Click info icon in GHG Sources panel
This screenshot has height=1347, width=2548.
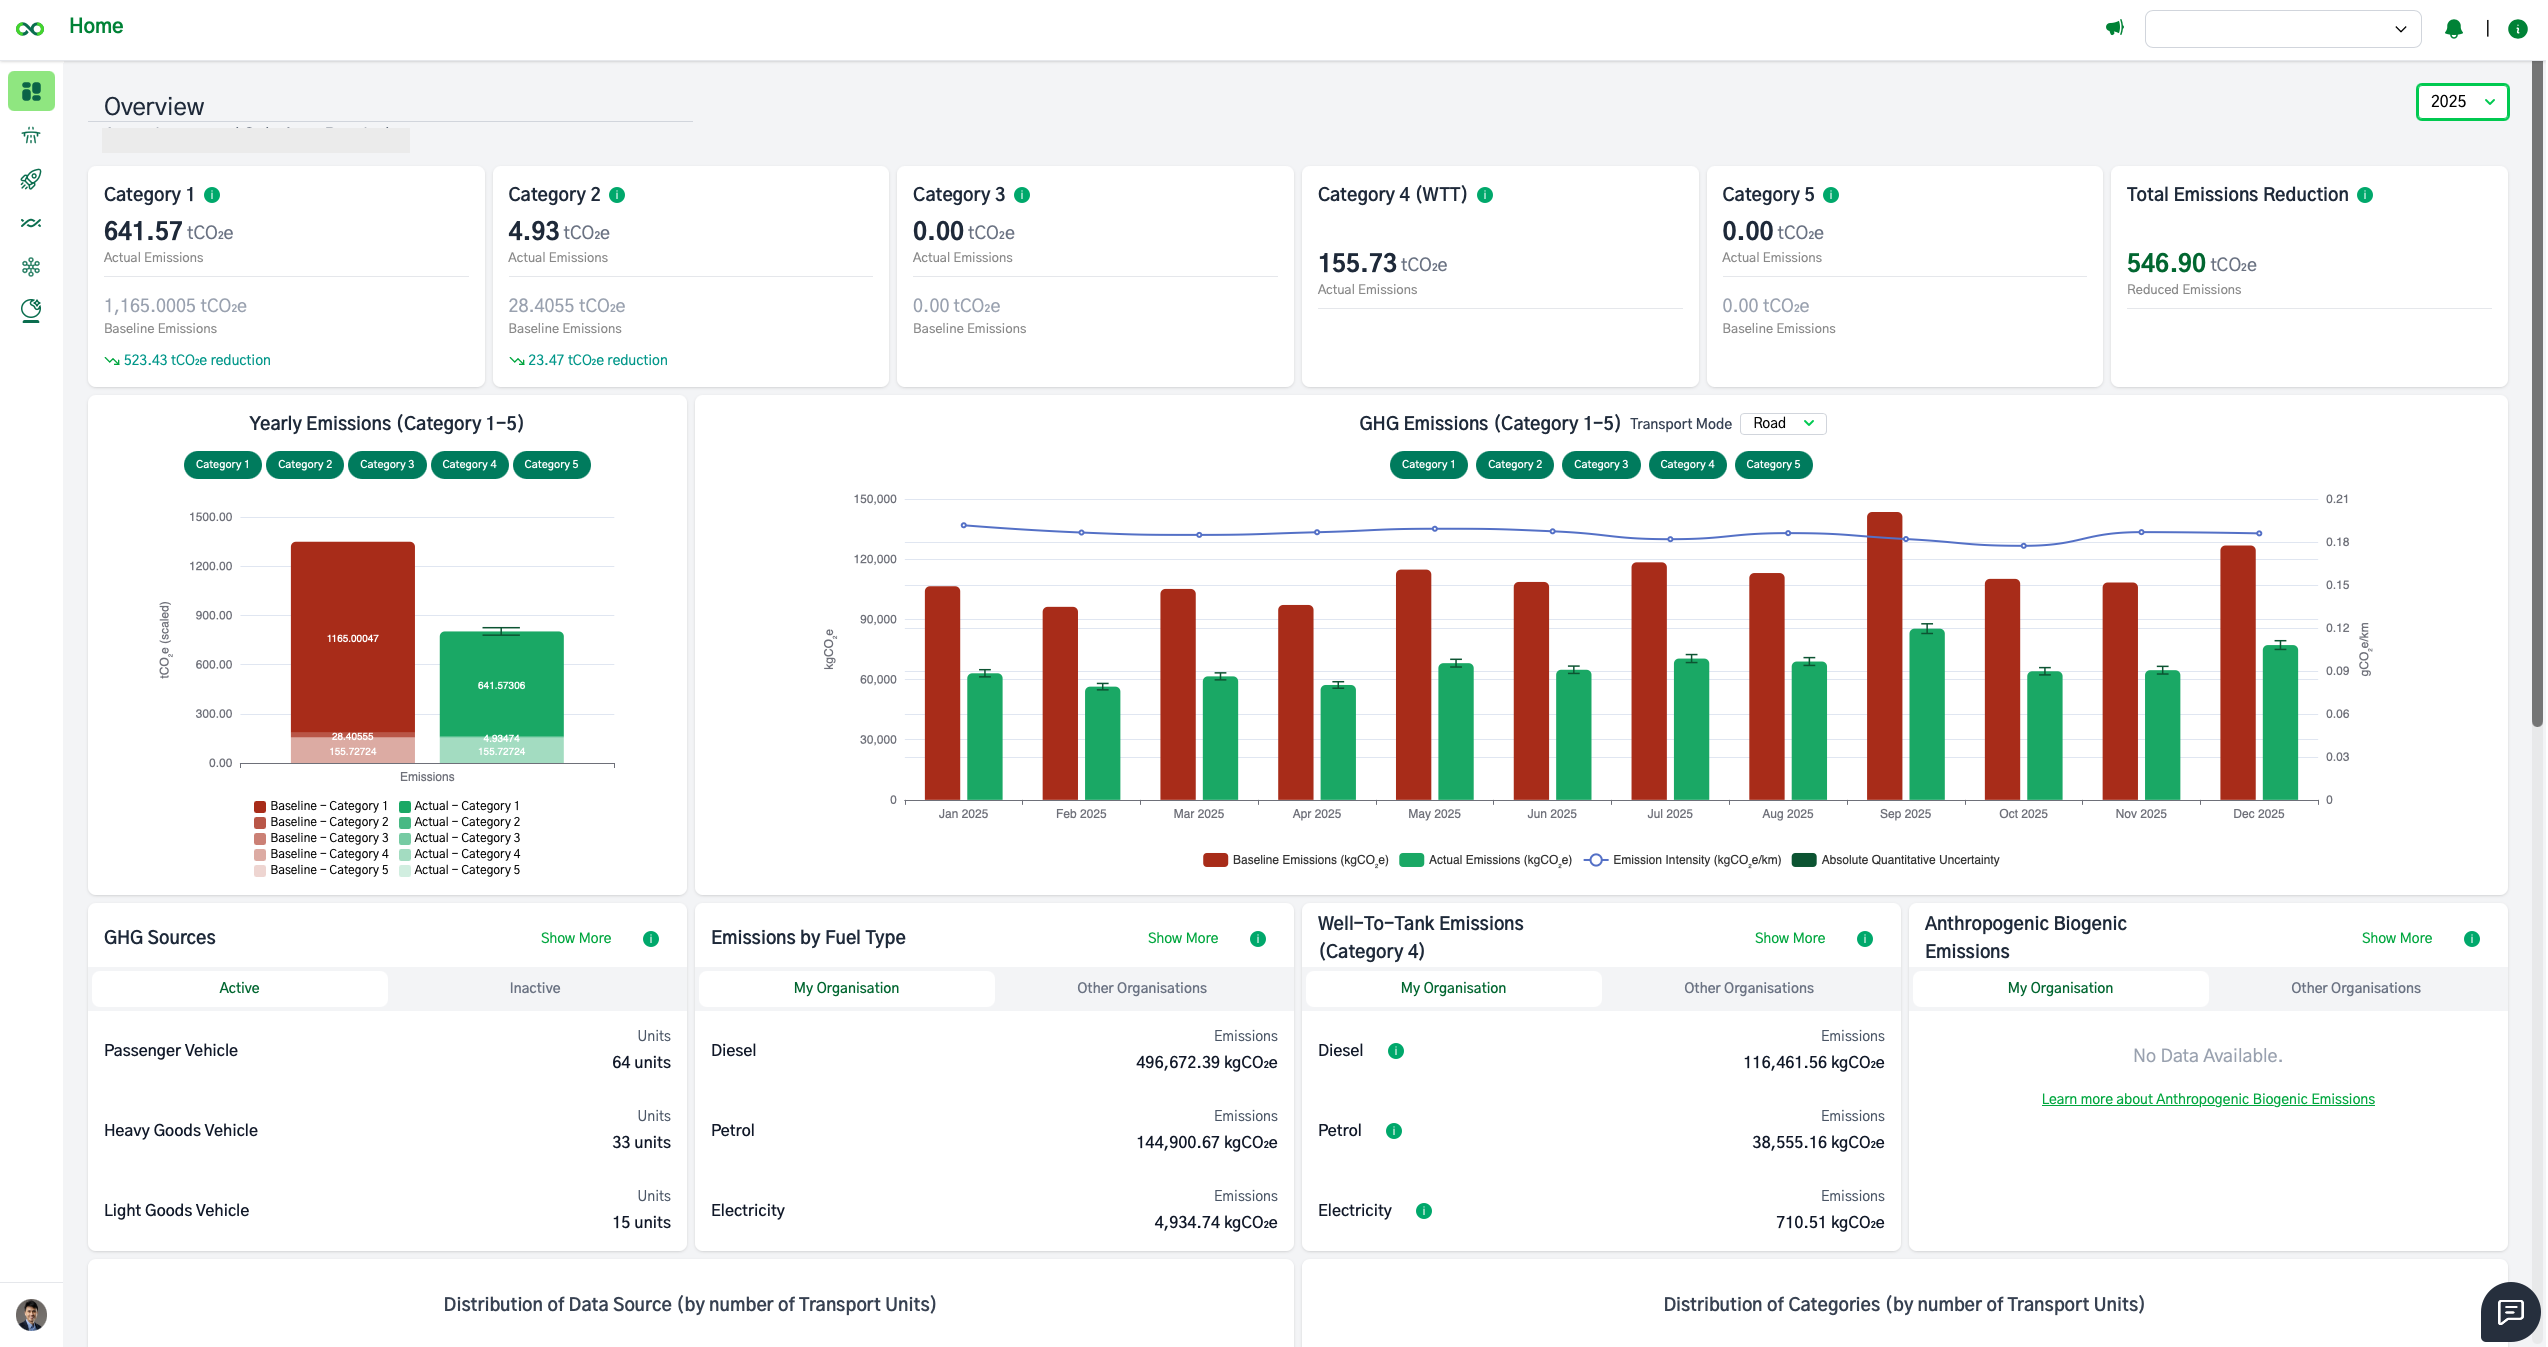pos(651,939)
